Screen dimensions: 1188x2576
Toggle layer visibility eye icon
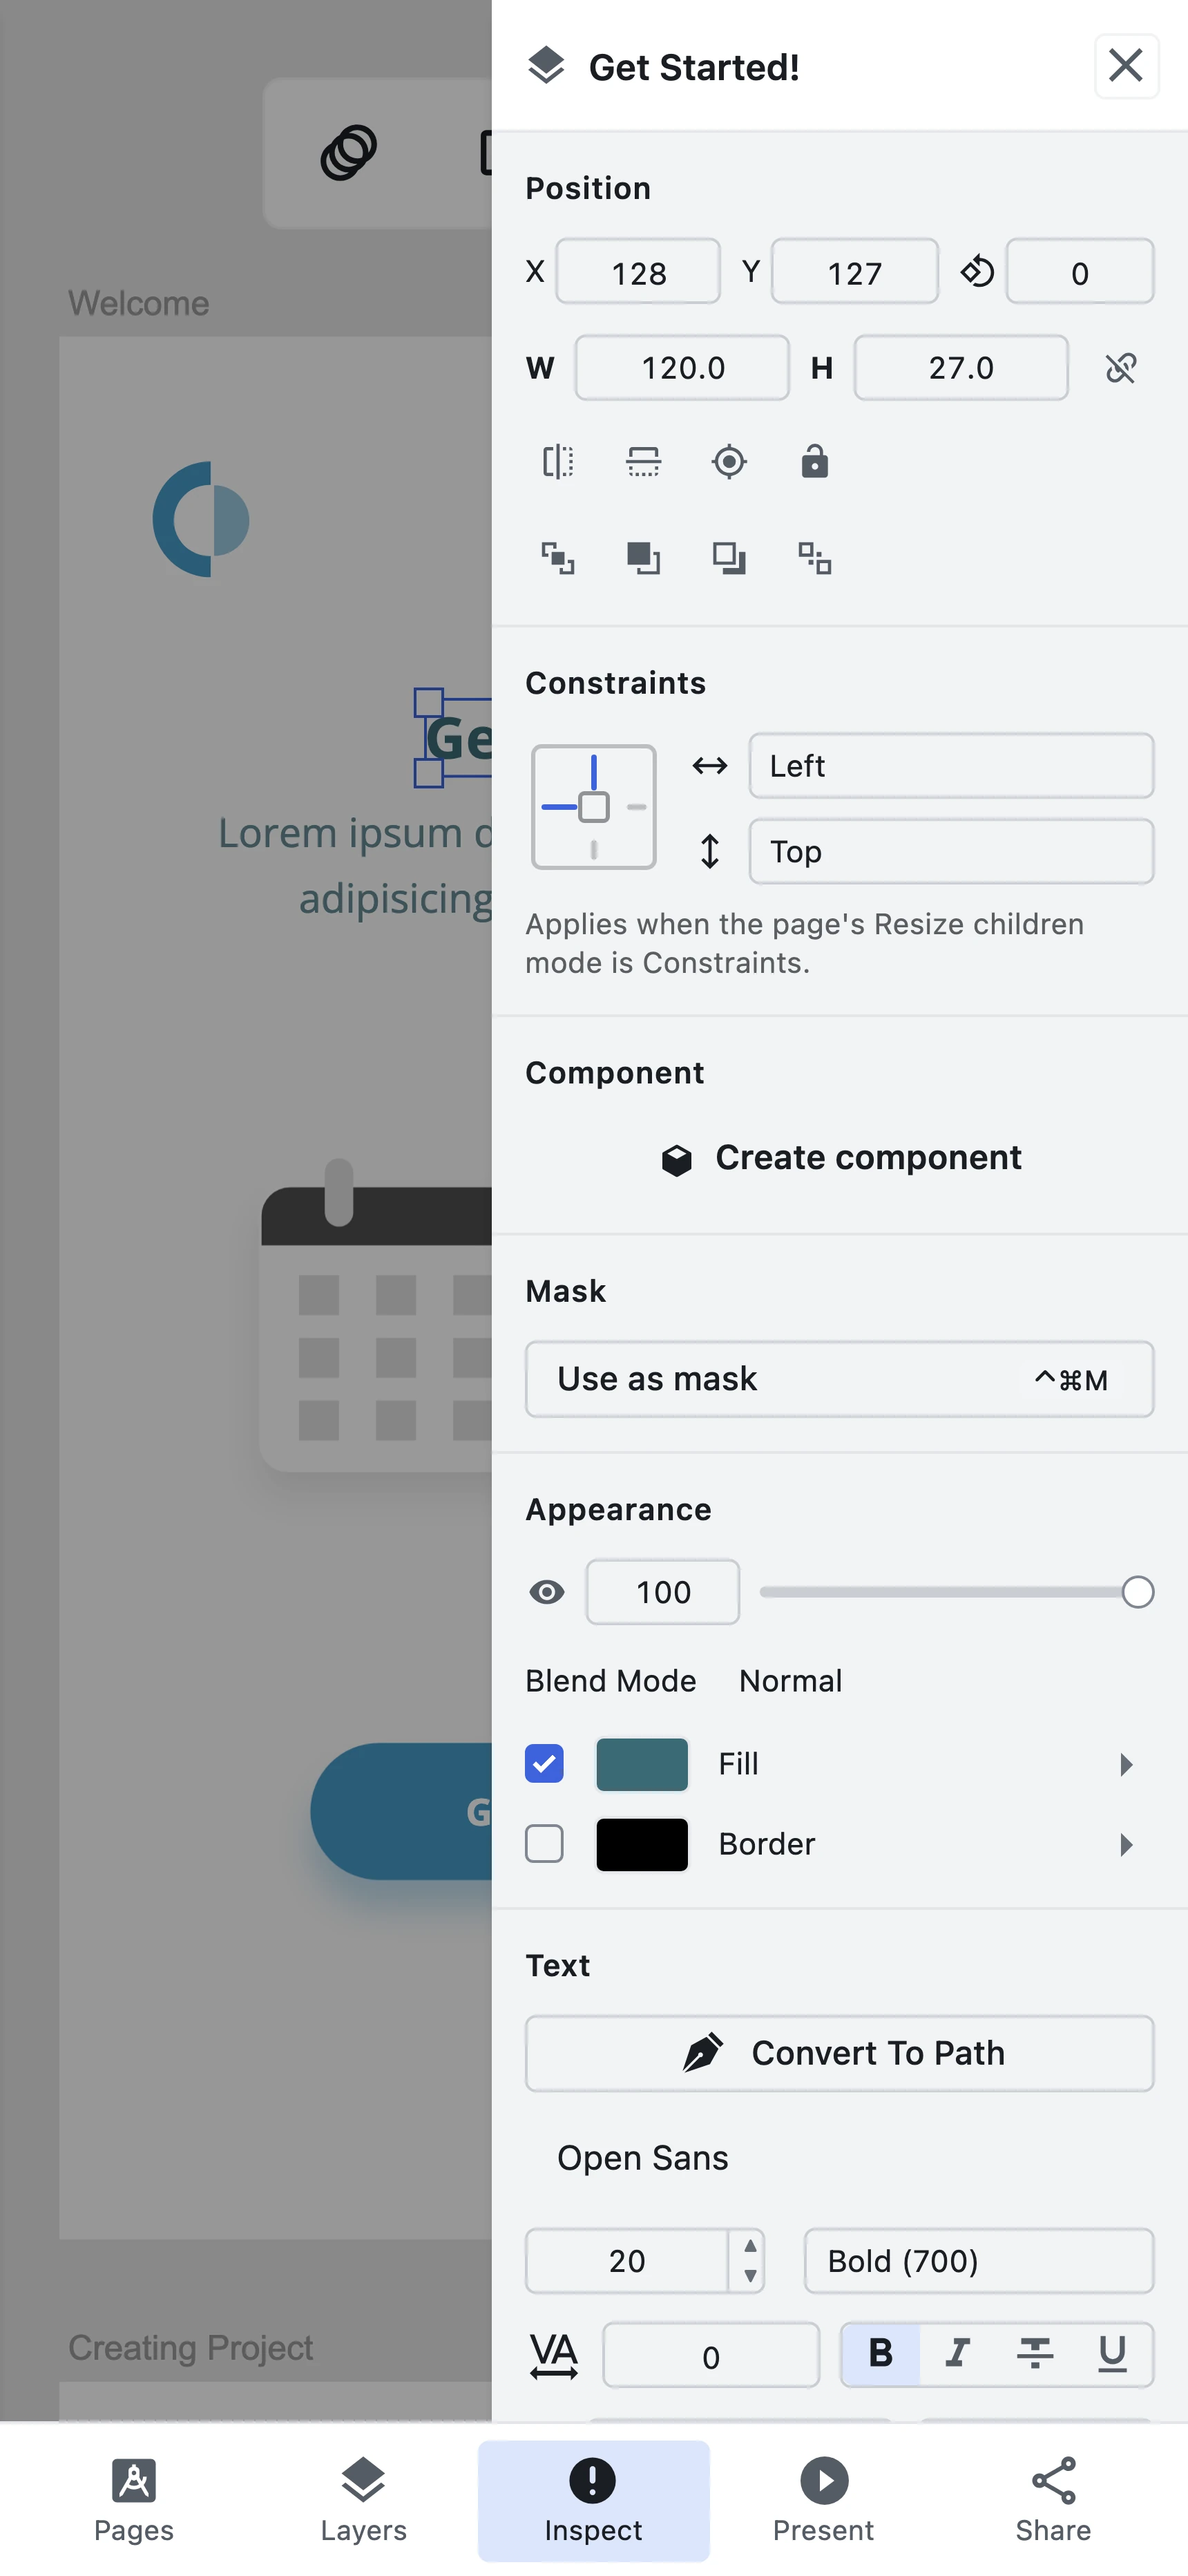pyautogui.click(x=547, y=1592)
